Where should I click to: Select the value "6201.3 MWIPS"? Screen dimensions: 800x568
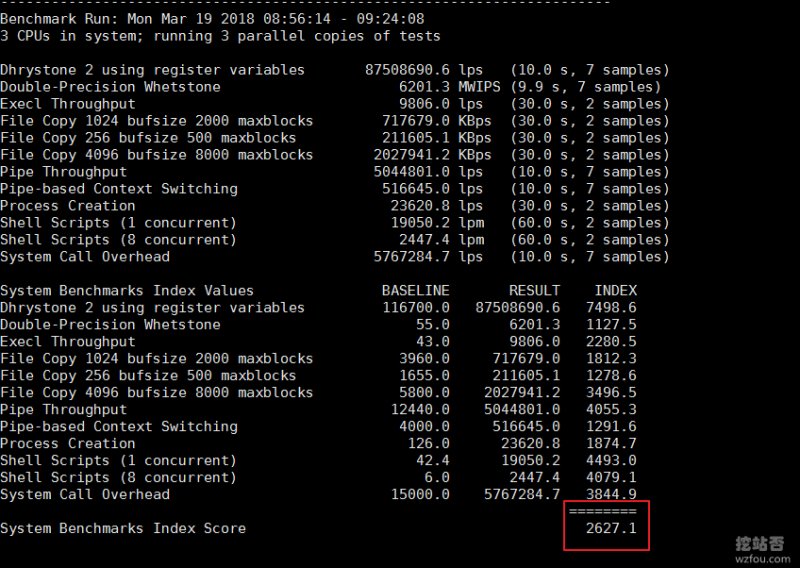(449, 87)
